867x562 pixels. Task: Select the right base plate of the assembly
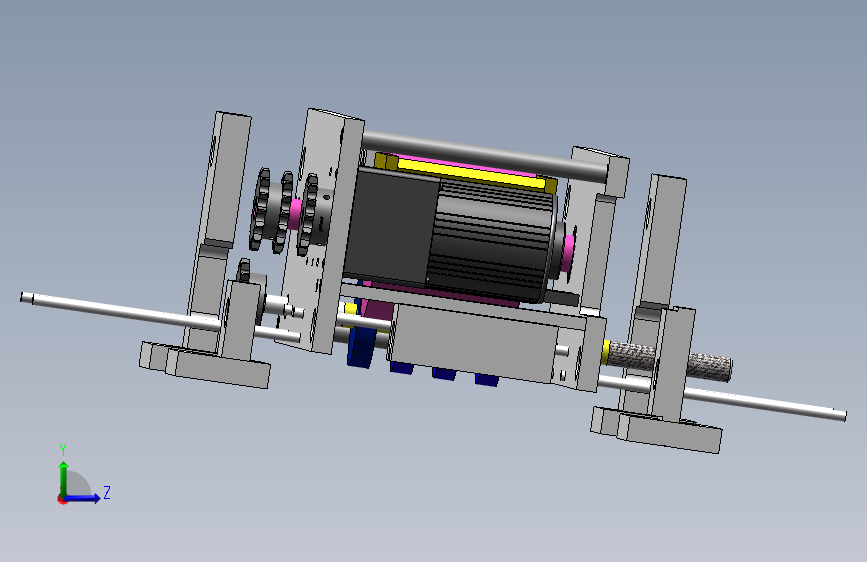click(656, 431)
